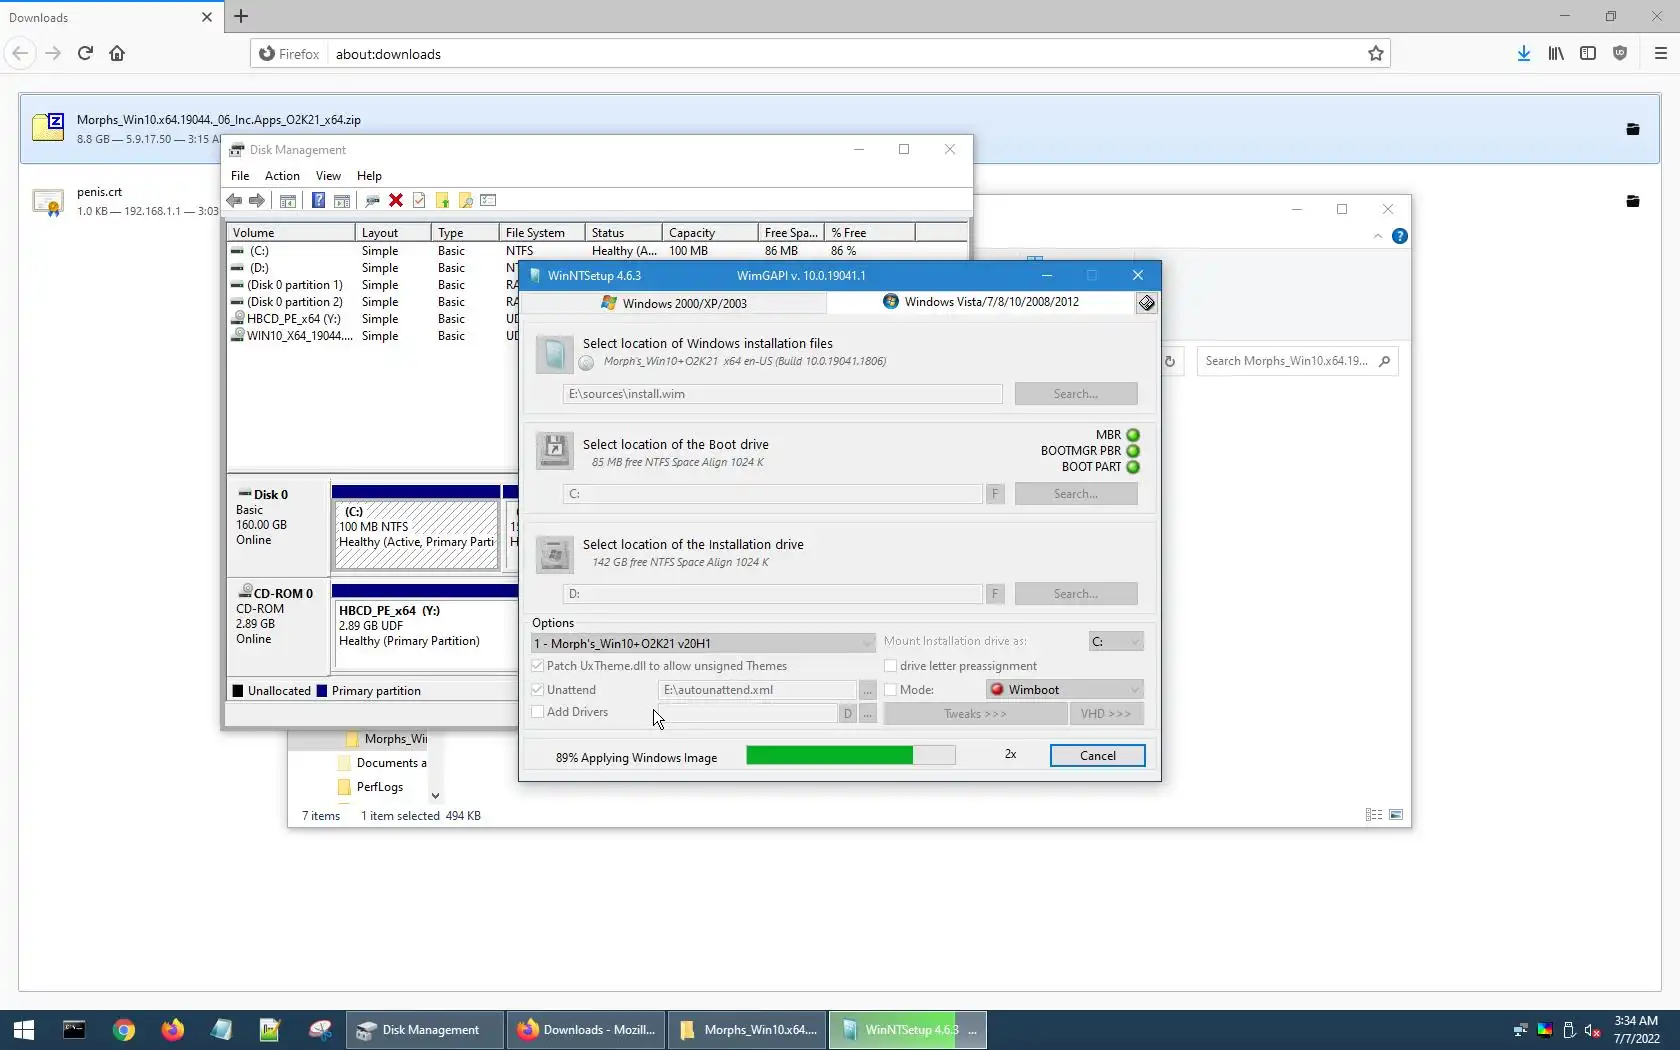Open containing folder for penis.crt download
Image resolution: width=1680 pixels, height=1050 pixels.
[x=1633, y=201]
